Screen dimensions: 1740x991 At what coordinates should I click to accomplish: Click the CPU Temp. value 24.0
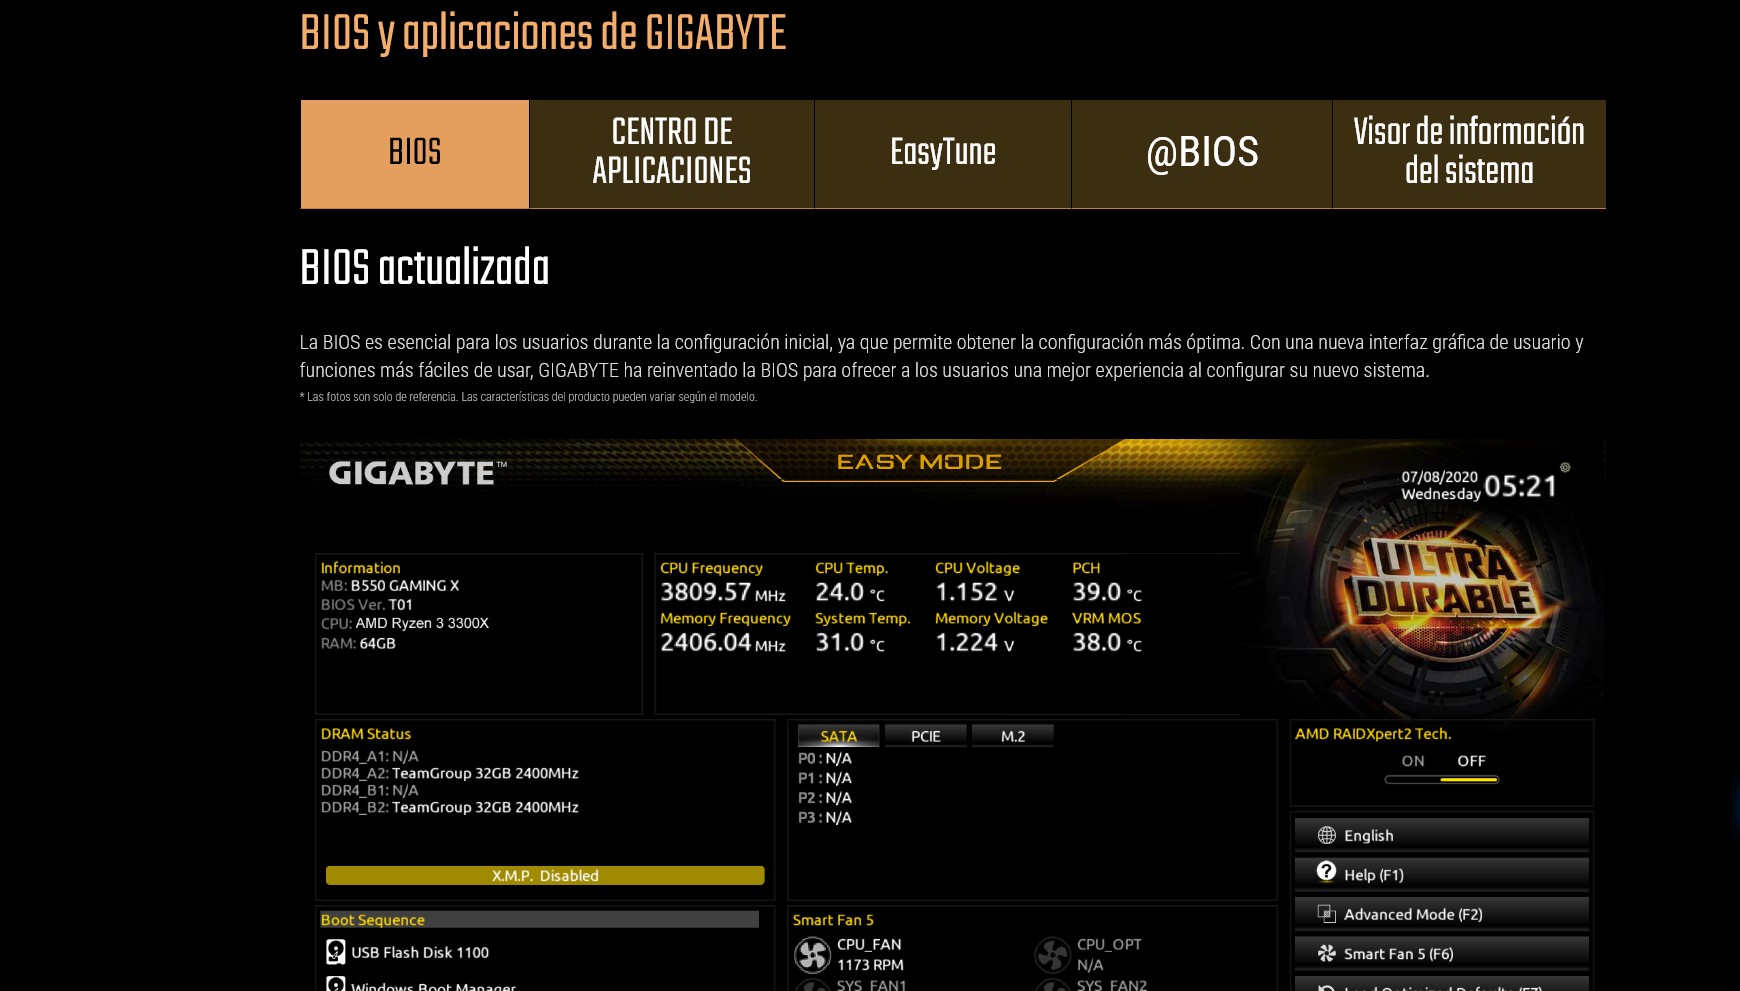coord(840,592)
